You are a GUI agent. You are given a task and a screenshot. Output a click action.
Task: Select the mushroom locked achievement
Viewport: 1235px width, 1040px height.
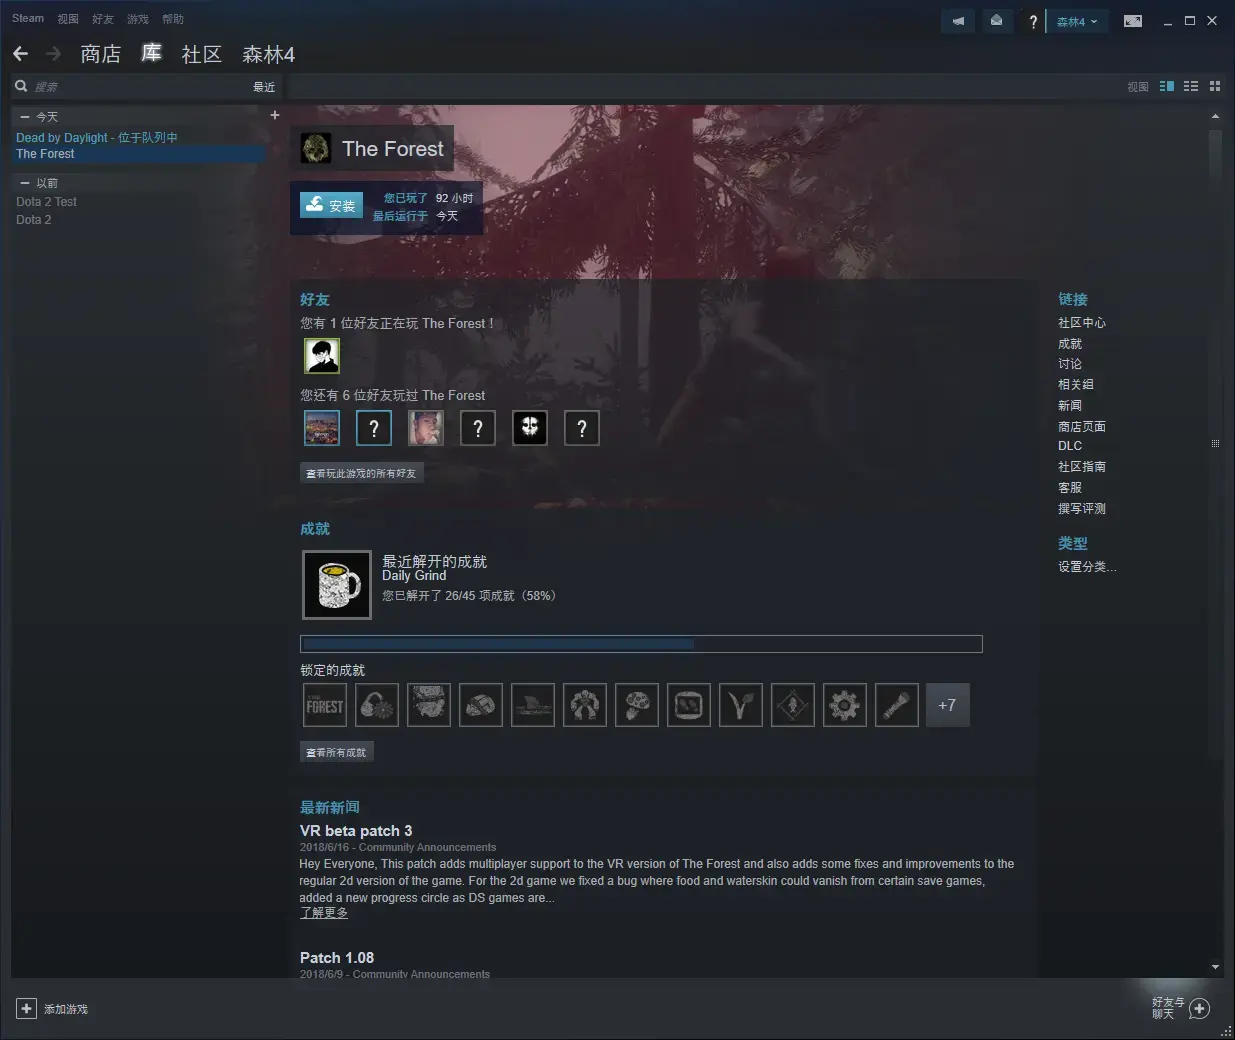(637, 705)
